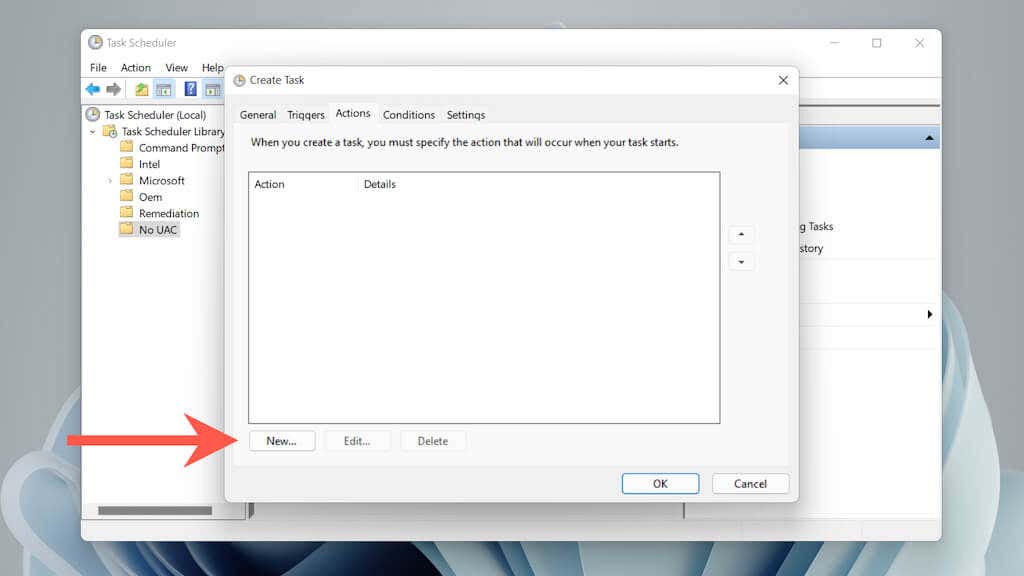
Task: Confirm the task with OK
Action: pos(660,483)
